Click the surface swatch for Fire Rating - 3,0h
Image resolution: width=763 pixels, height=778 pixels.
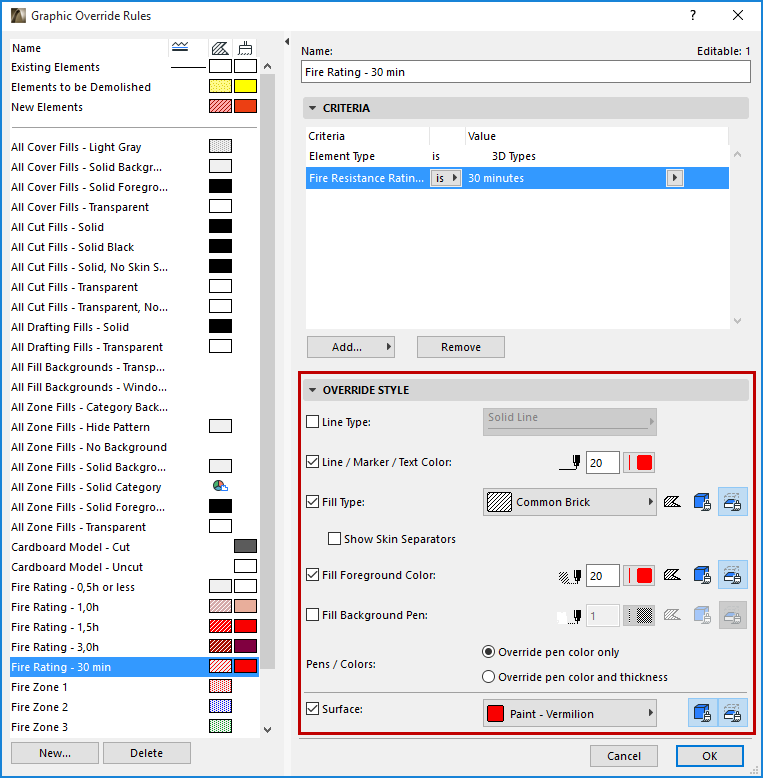click(245, 646)
